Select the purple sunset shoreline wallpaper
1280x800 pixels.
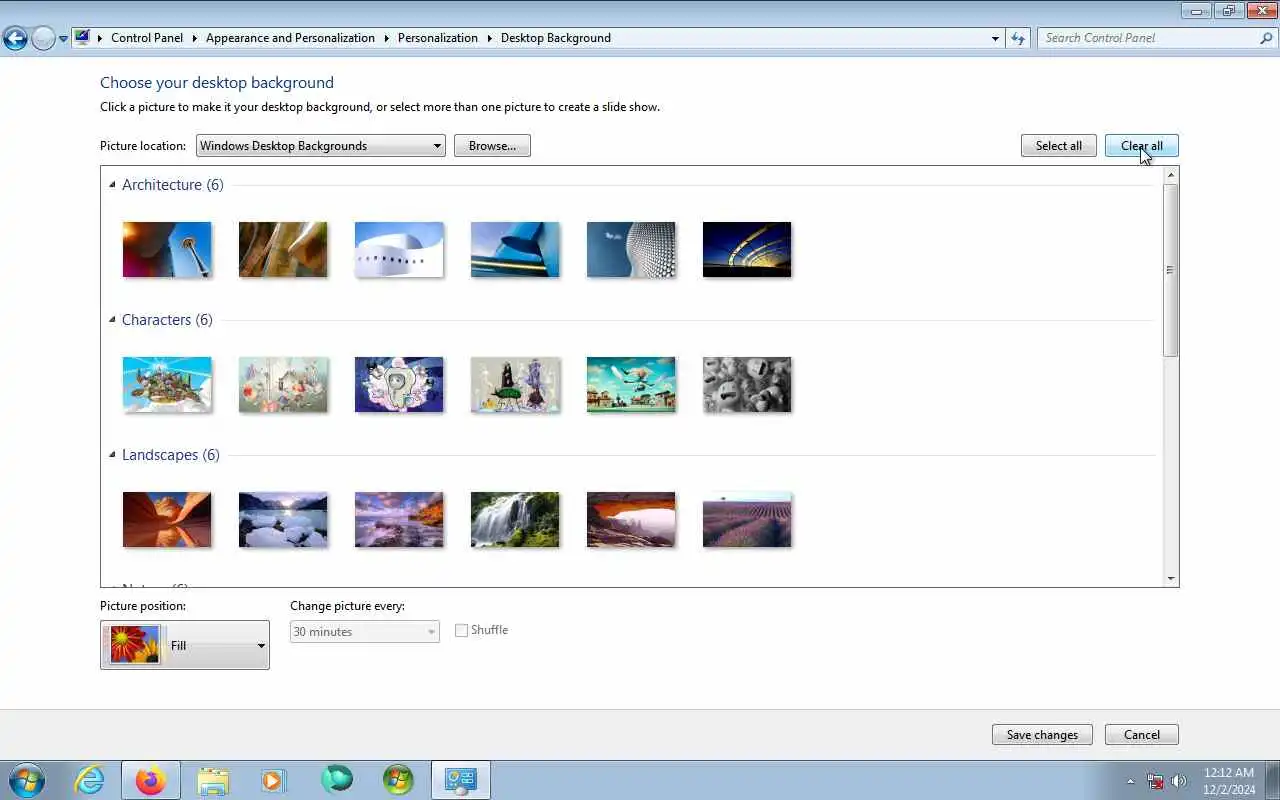(399, 520)
